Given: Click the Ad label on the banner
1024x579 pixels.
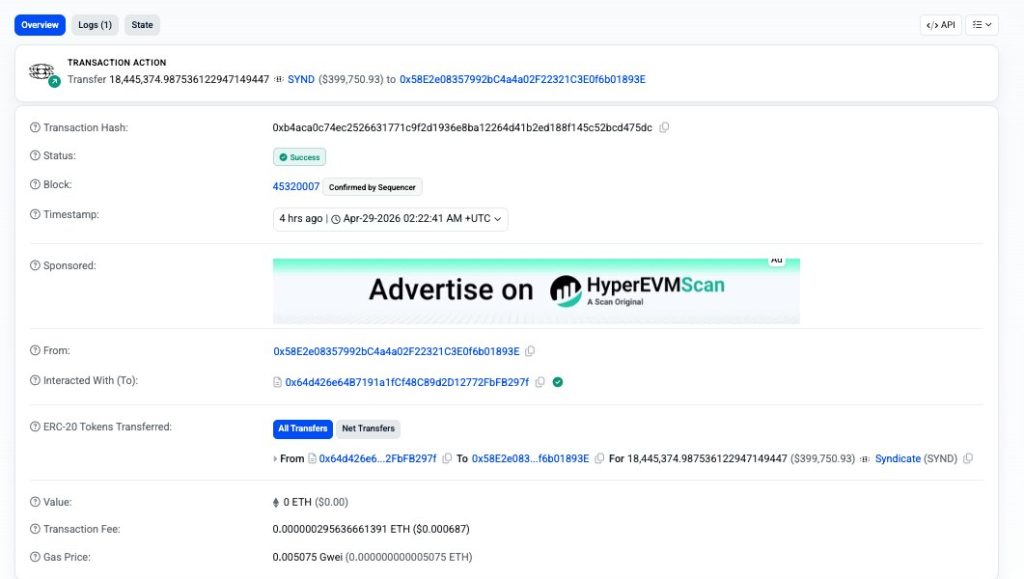Looking at the screenshot, I should click(x=777, y=259).
